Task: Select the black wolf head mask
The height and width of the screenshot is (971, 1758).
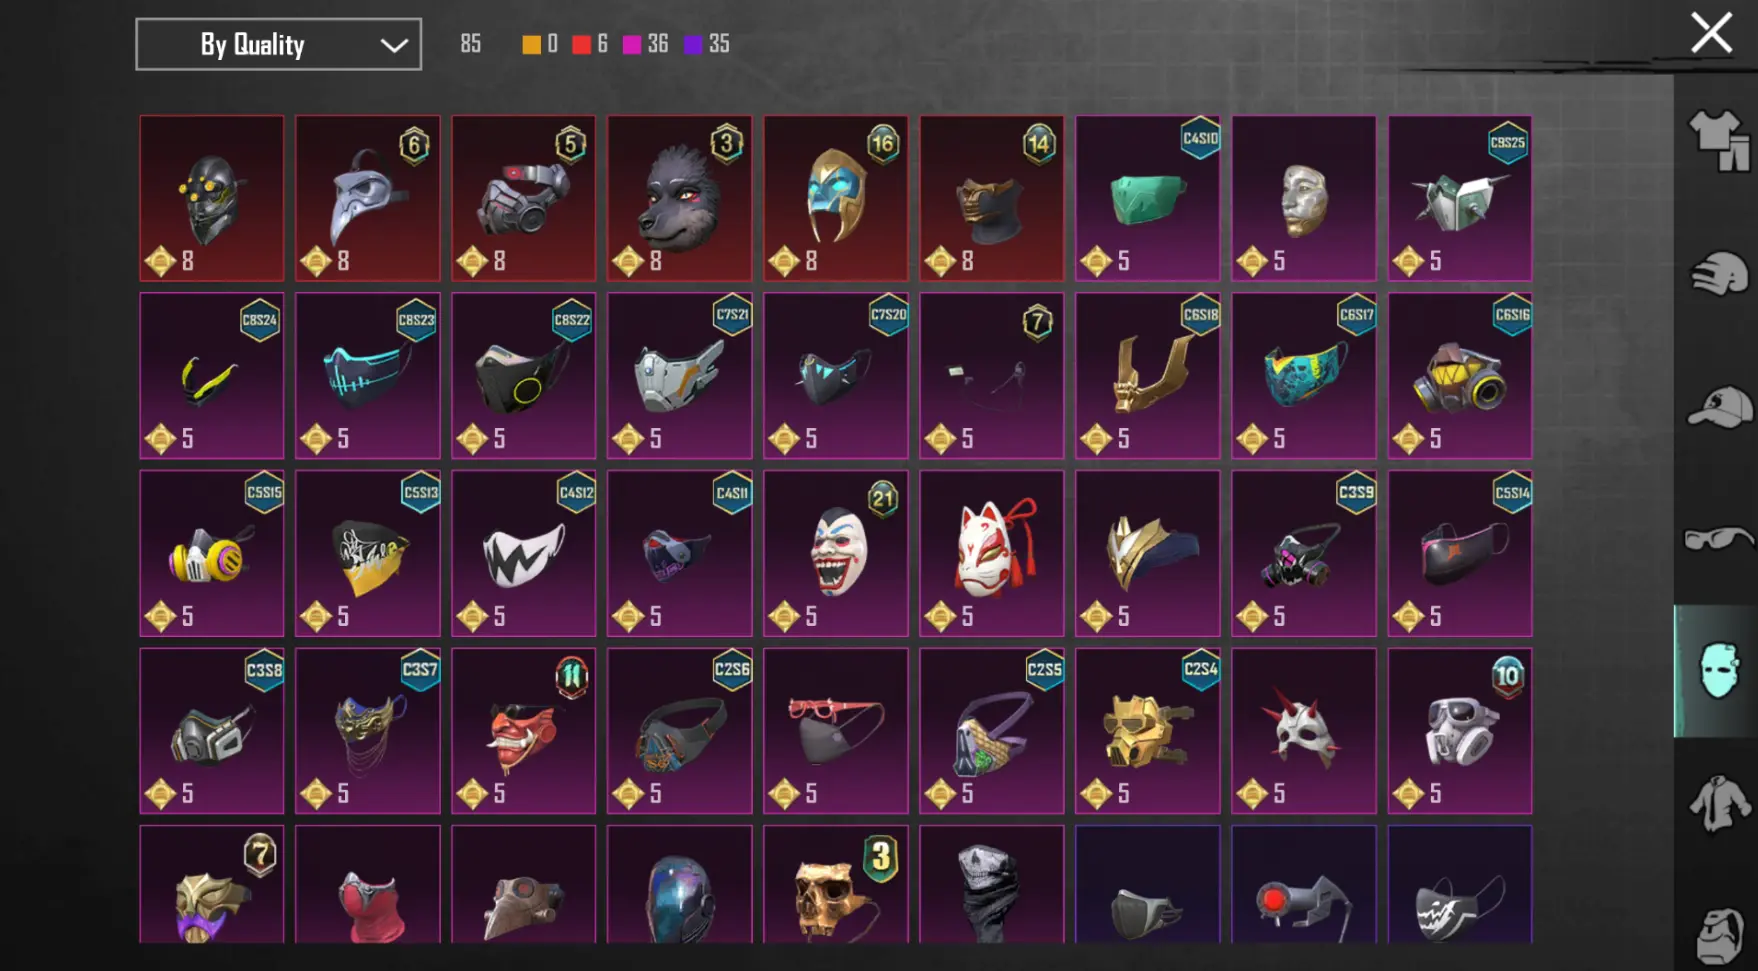Action: click(680, 198)
